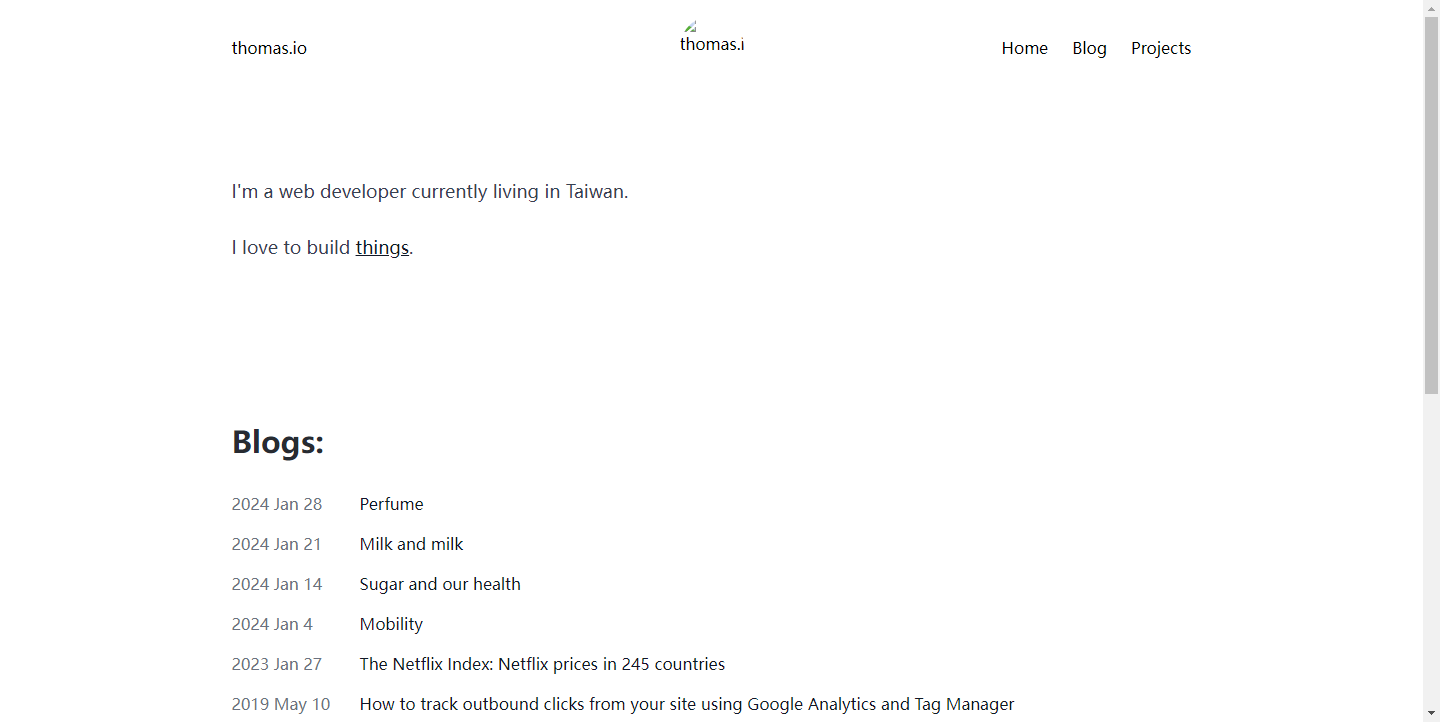The image size is (1440, 722).
Task: Open the Blog nav item
Action: (1089, 48)
